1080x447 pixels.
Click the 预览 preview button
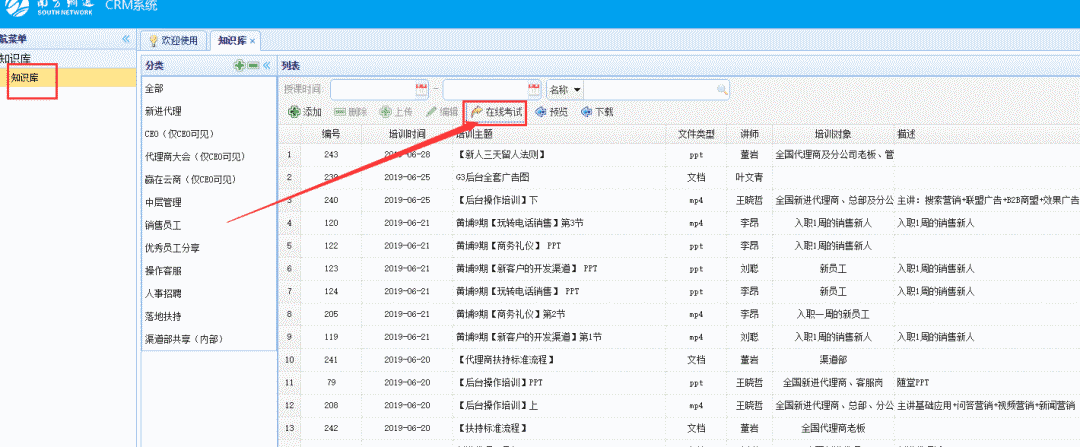click(551, 112)
